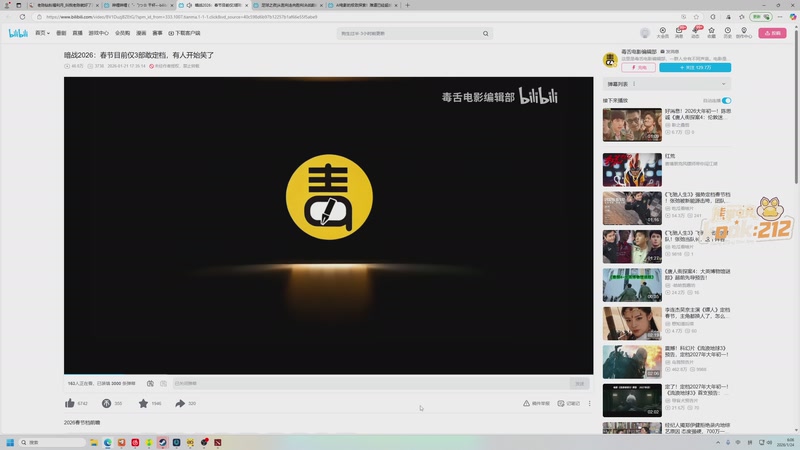Open the 红包 recommended video thumbnail
The width and height of the screenshot is (800, 450).
(632, 170)
